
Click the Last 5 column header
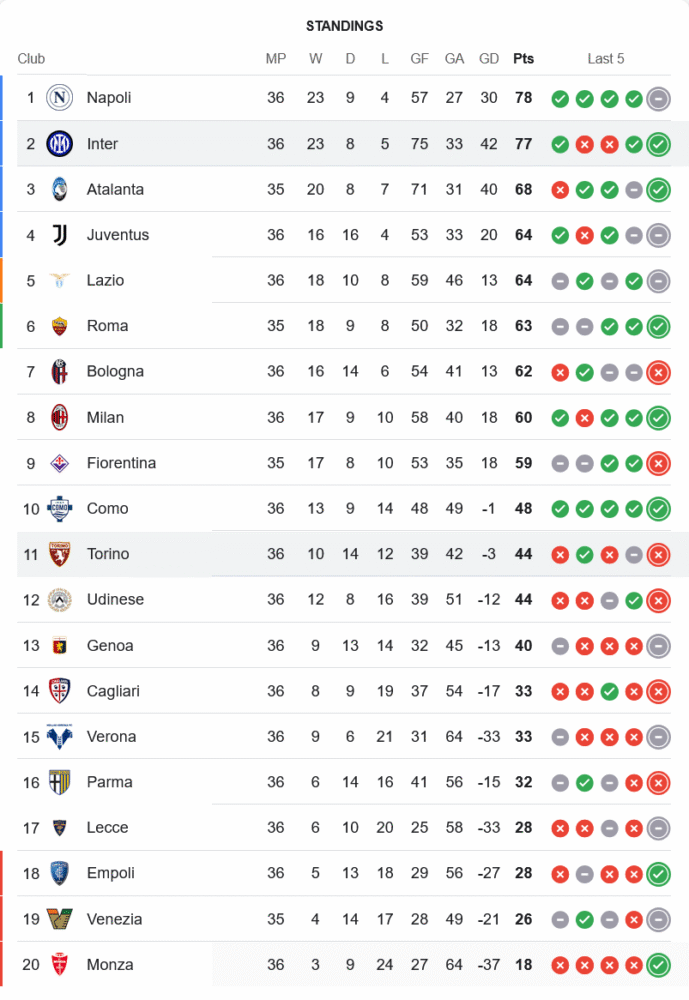[x=605, y=59]
